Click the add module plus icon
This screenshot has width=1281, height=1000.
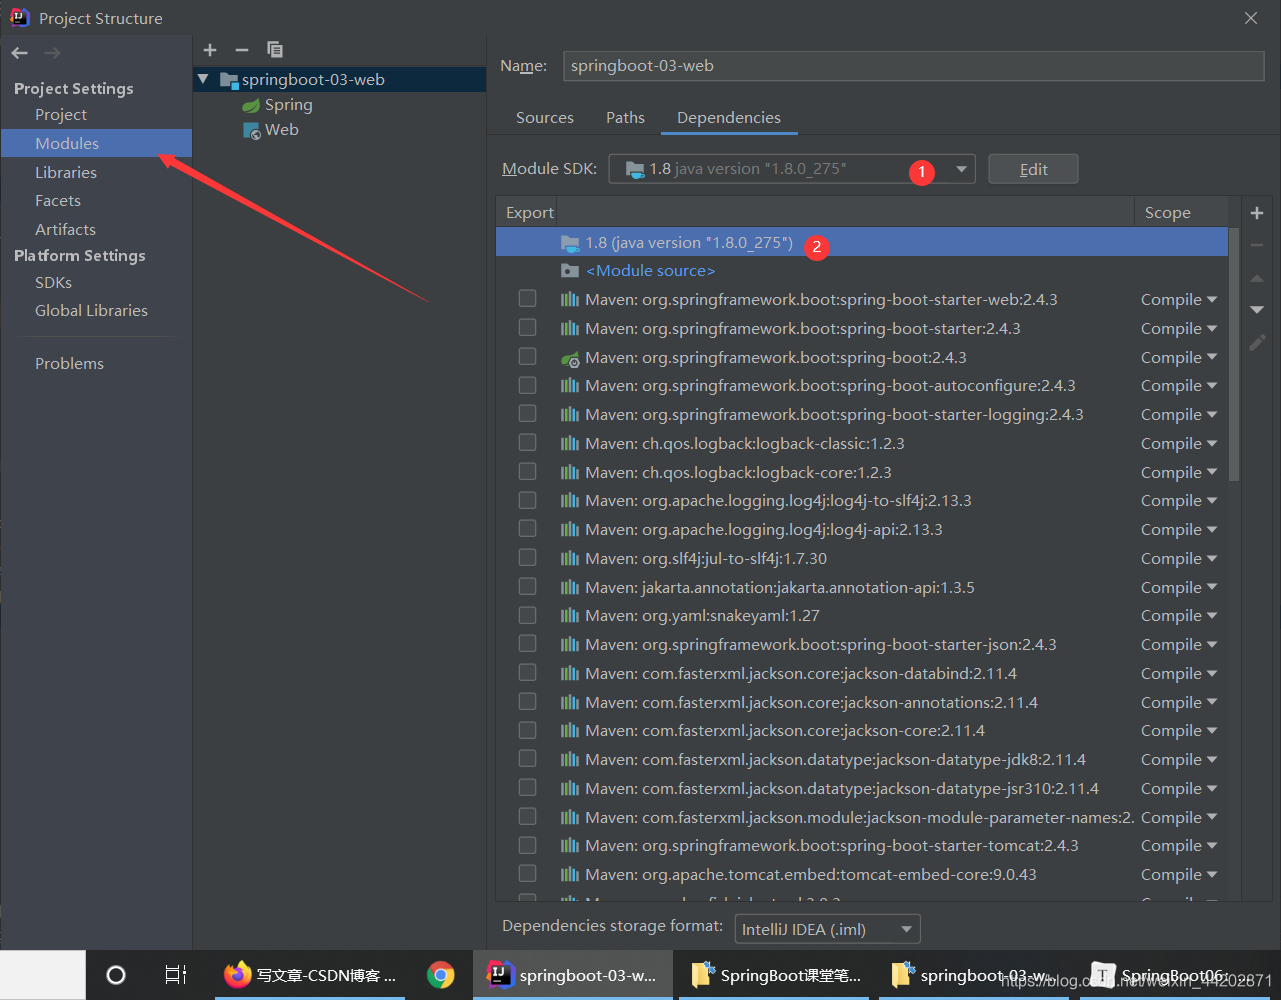210,50
